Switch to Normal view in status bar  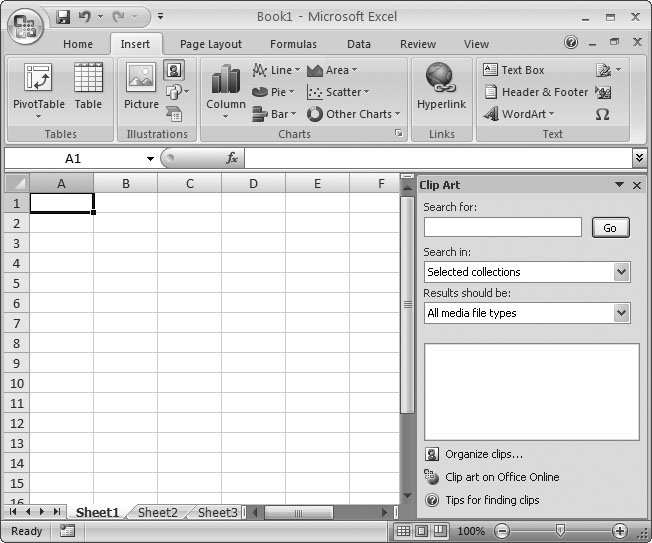(403, 531)
